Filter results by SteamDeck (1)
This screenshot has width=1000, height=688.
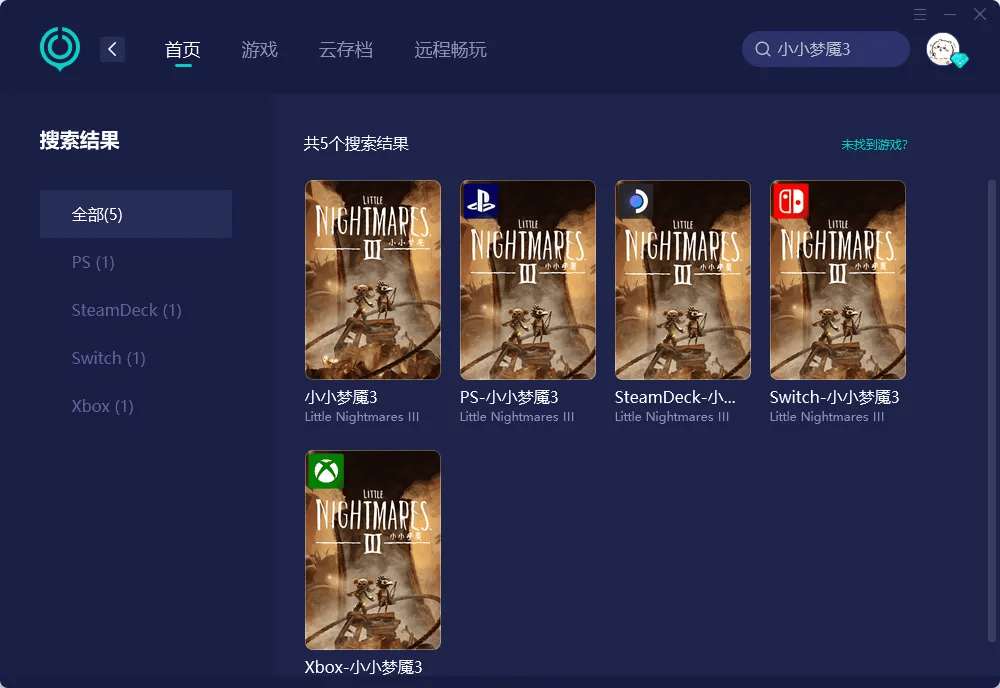pyautogui.click(x=126, y=310)
